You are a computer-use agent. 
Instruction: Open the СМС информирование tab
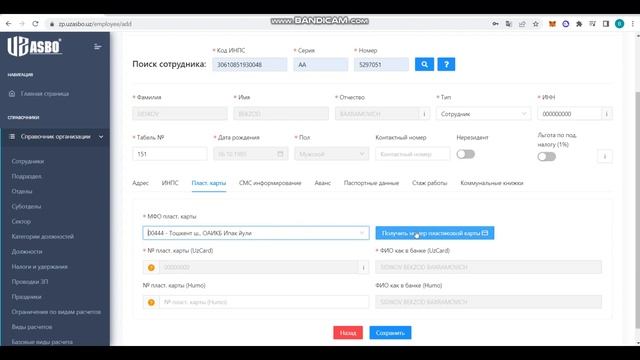pos(270,183)
